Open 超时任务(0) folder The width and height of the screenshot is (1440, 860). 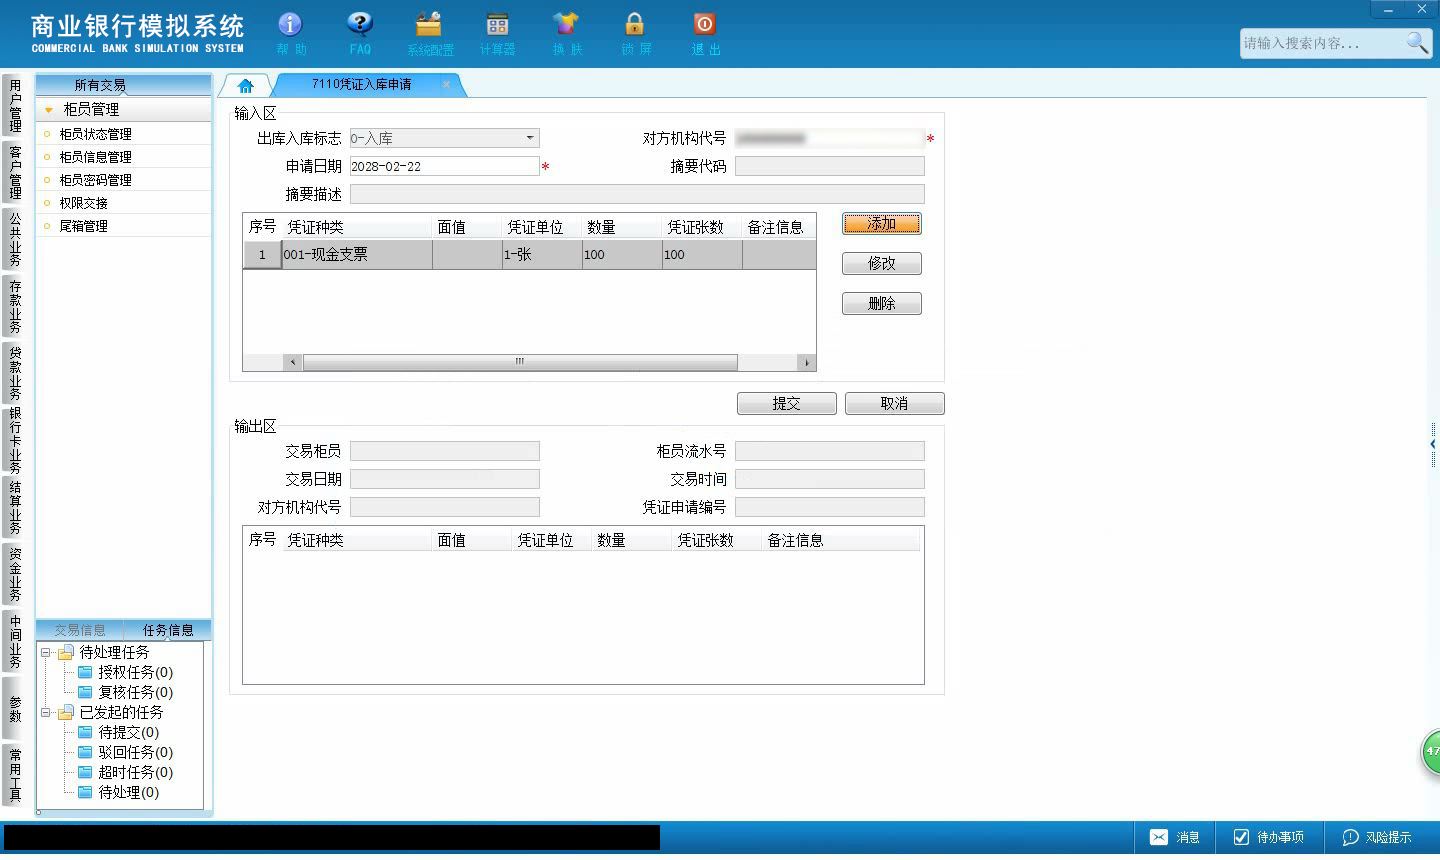125,772
